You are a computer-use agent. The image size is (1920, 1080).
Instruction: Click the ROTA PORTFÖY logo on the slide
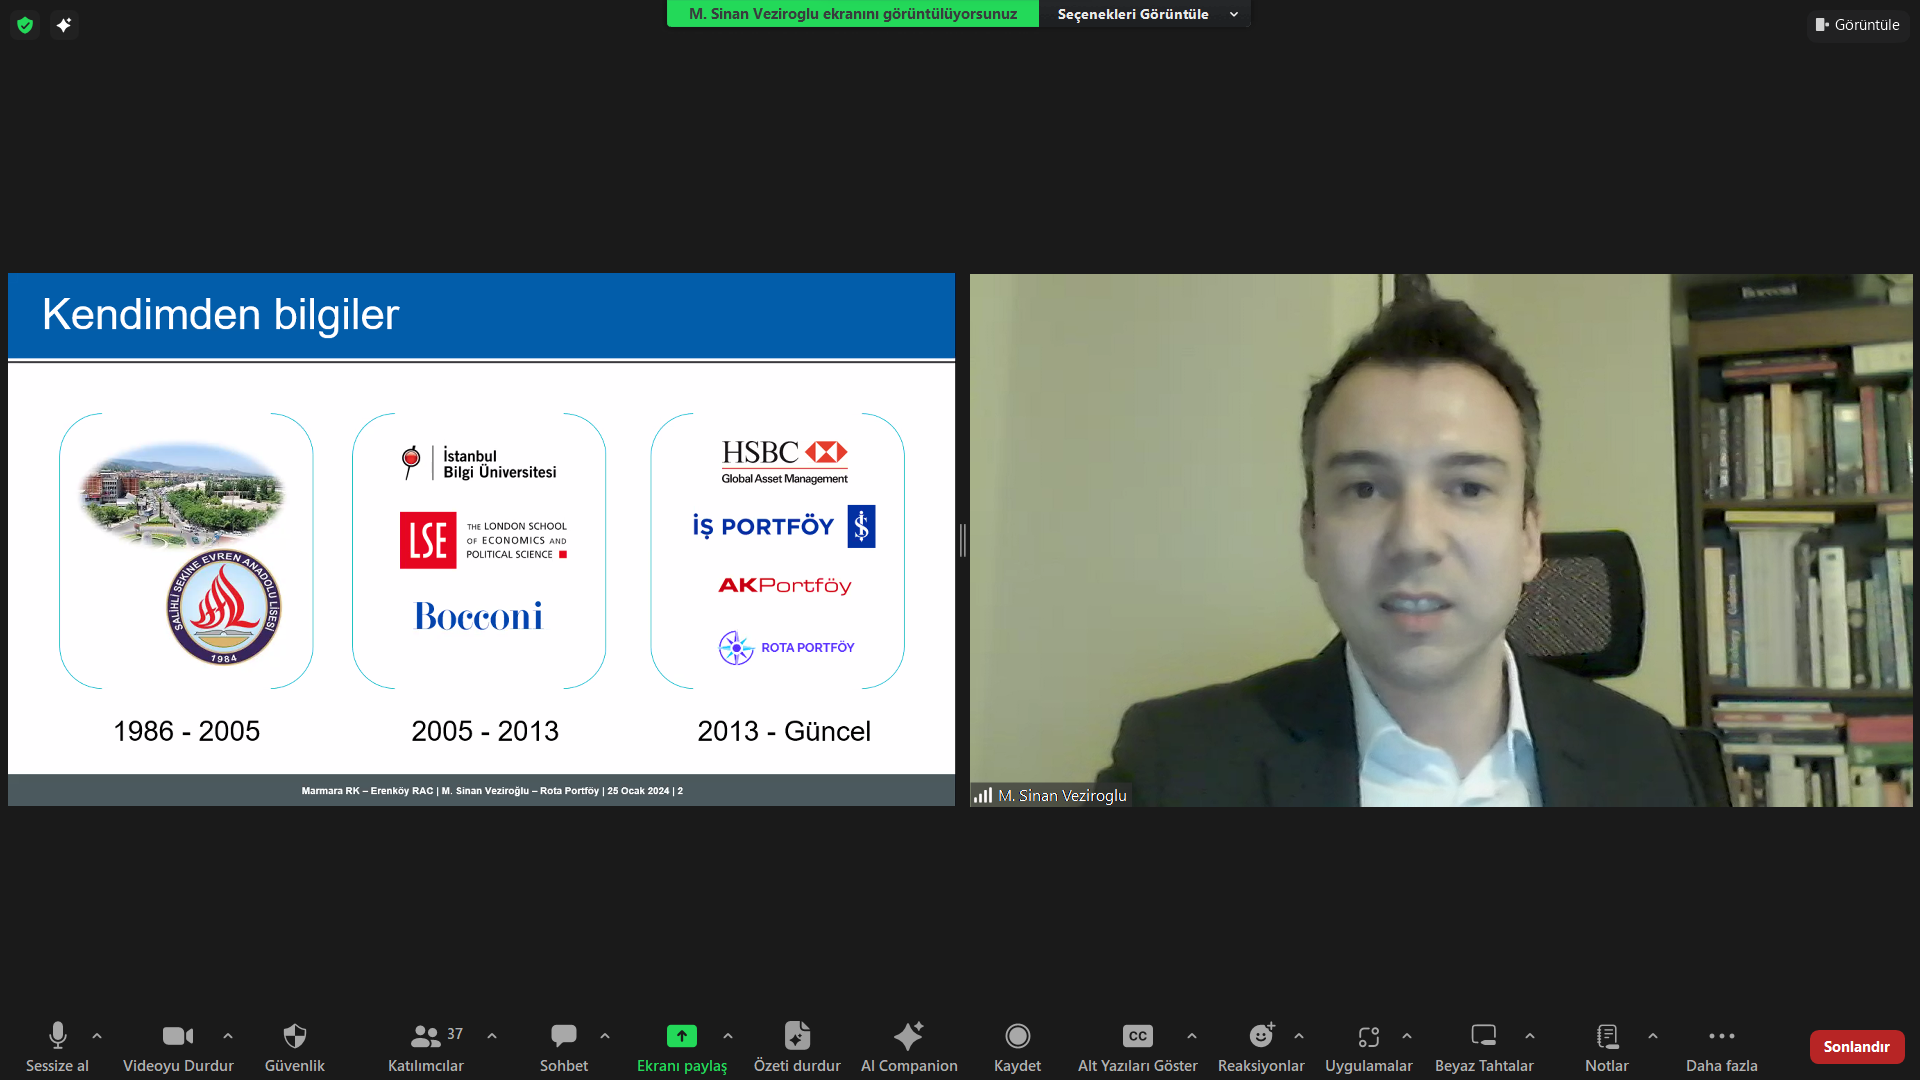pos(787,648)
